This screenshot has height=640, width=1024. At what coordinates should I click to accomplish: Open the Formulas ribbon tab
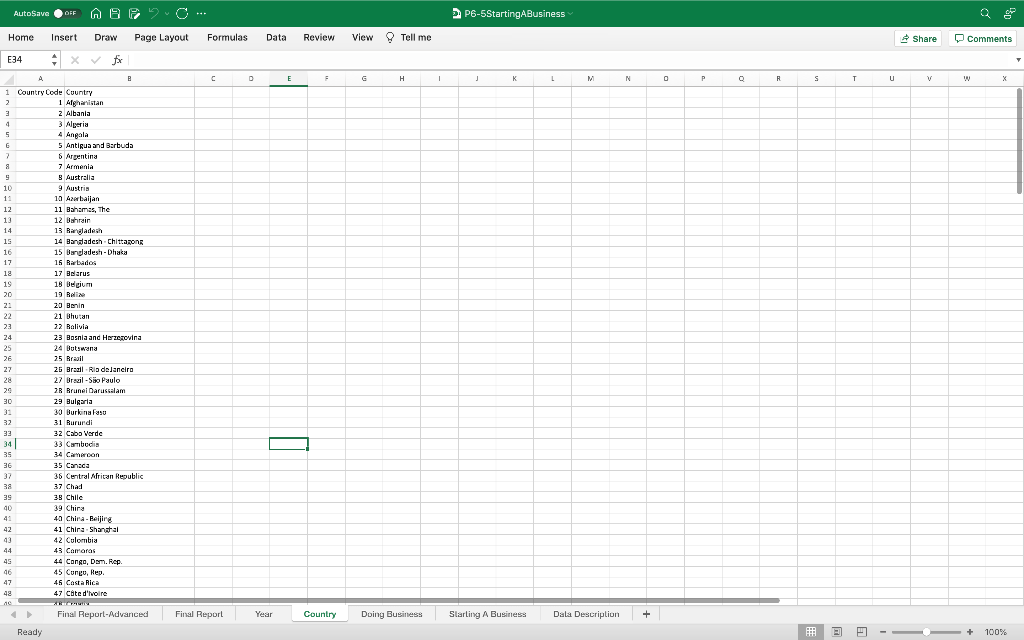227,37
